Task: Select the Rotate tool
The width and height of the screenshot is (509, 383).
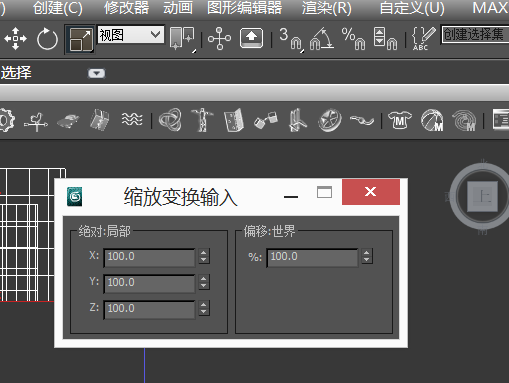Action: point(47,39)
